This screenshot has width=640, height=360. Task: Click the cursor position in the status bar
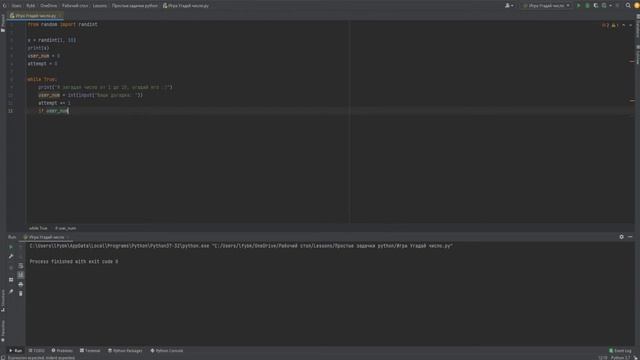point(603,358)
